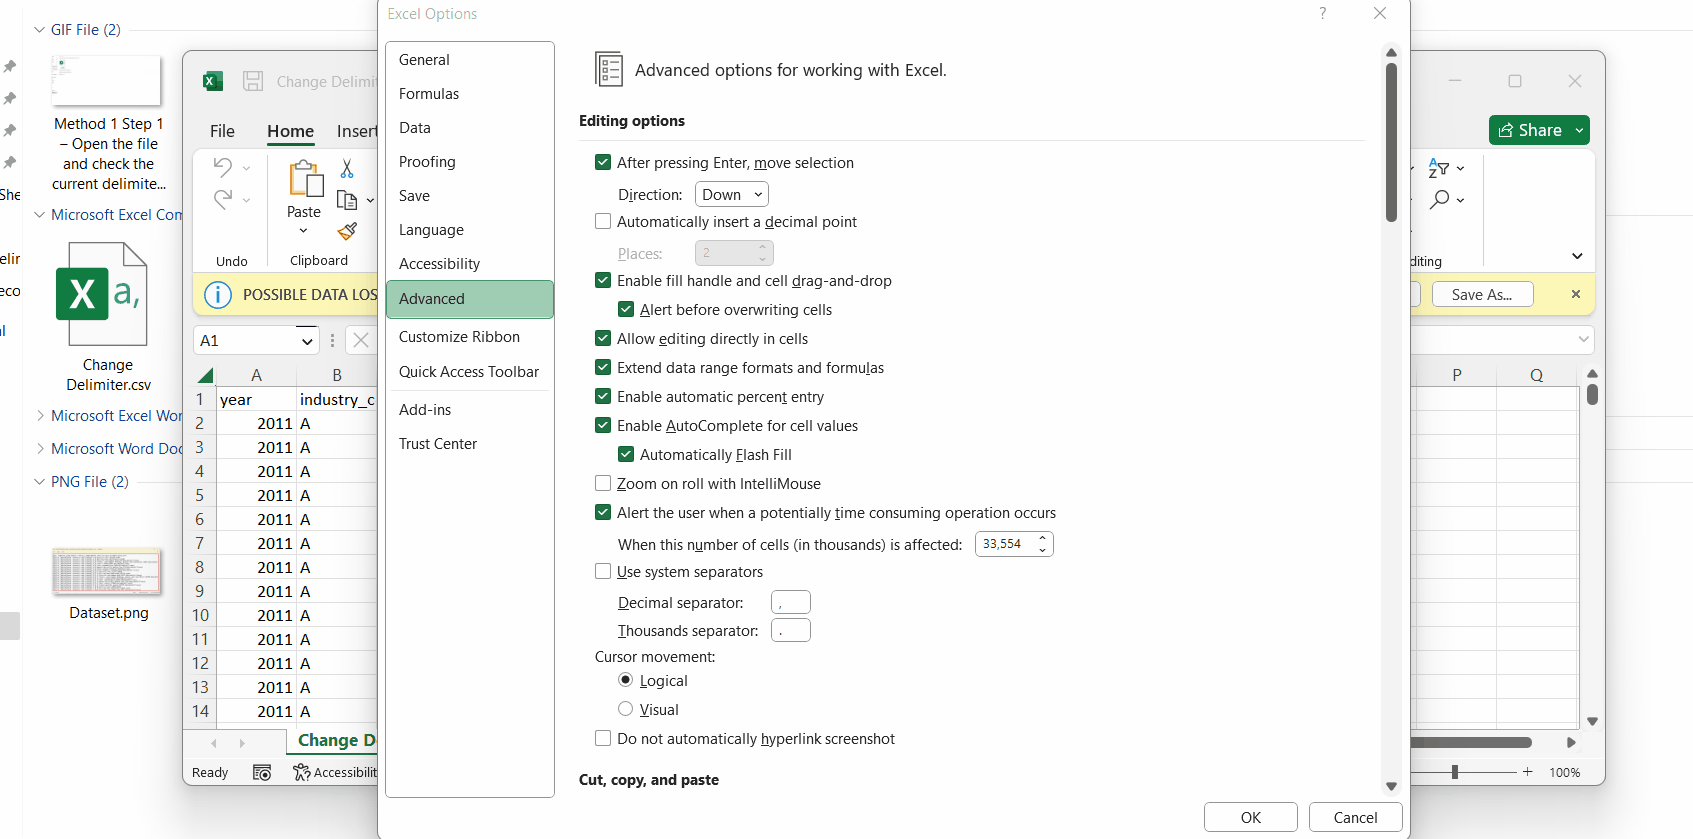Select the Format Painter icon

(347, 232)
